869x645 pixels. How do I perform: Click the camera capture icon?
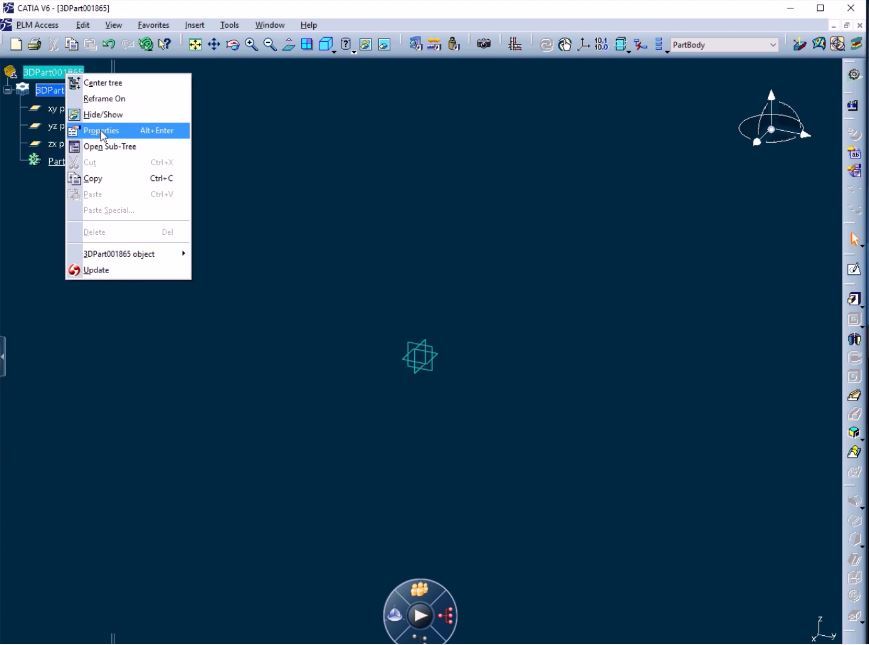[x=484, y=45]
